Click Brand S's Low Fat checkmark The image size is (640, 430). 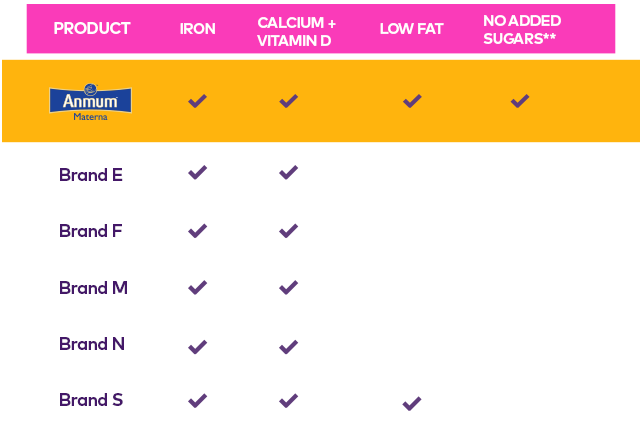(412, 403)
